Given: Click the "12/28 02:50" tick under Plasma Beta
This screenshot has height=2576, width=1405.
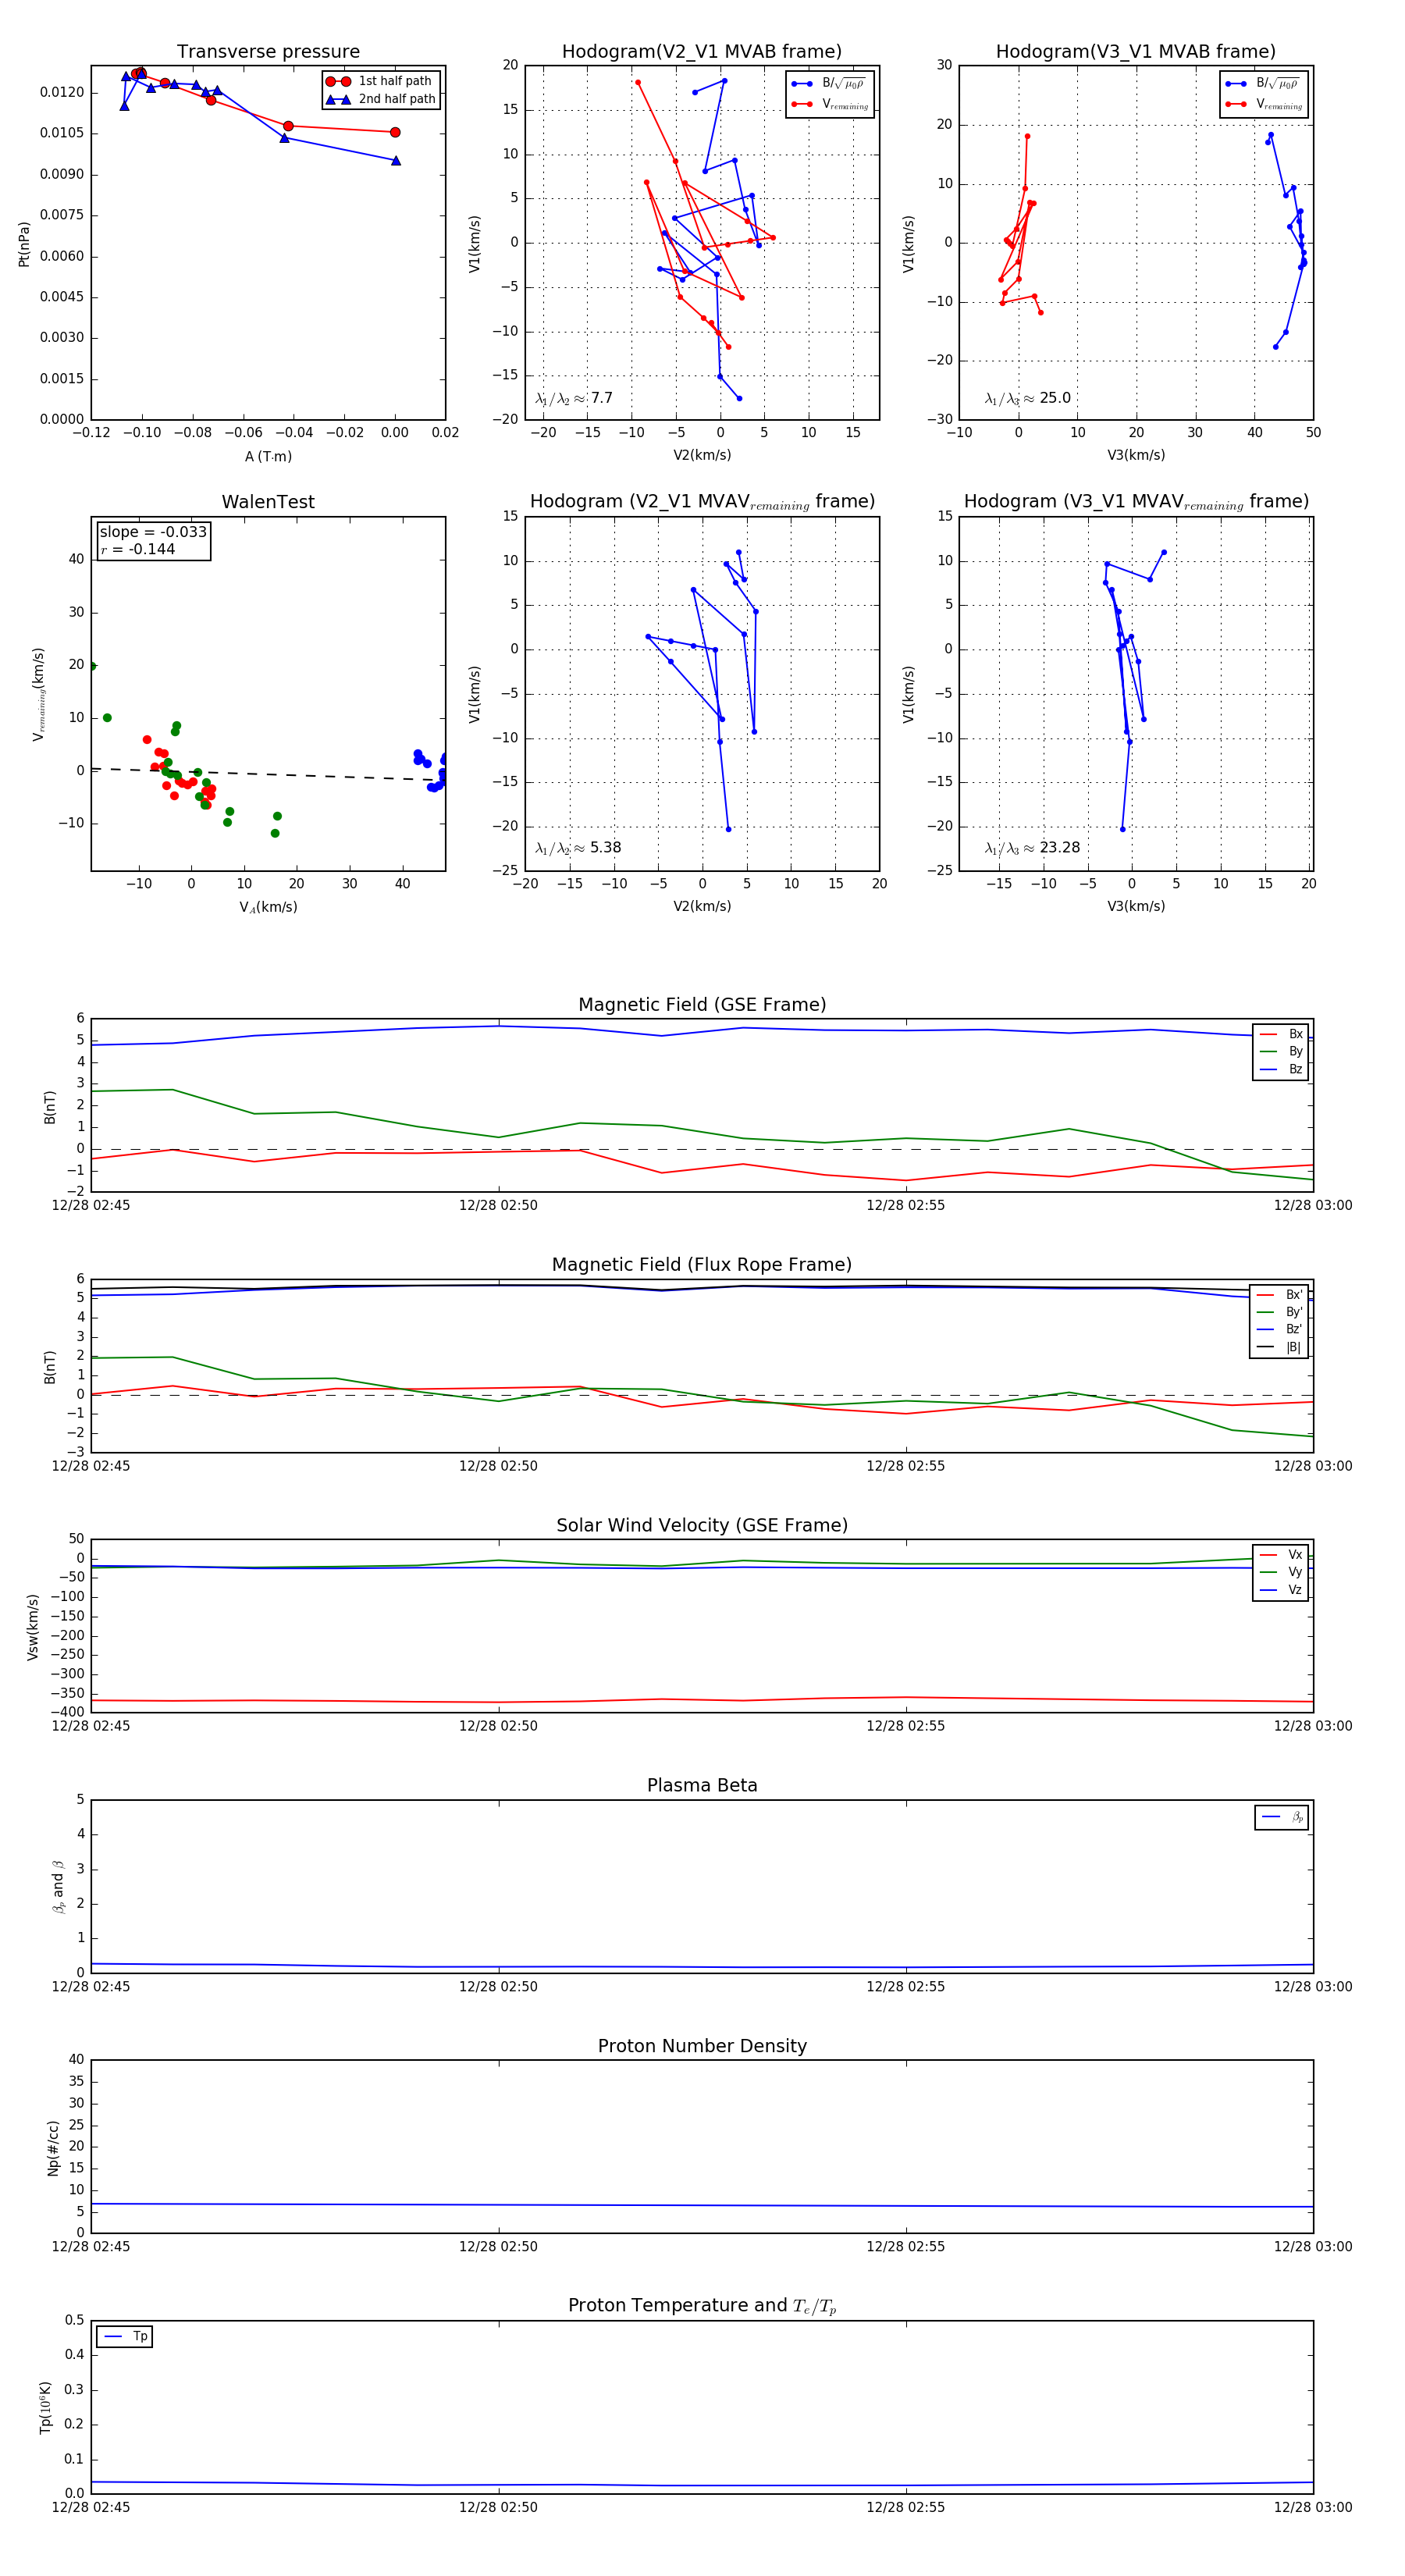Looking at the screenshot, I should pyautogui.click(x=498, y=1987).
